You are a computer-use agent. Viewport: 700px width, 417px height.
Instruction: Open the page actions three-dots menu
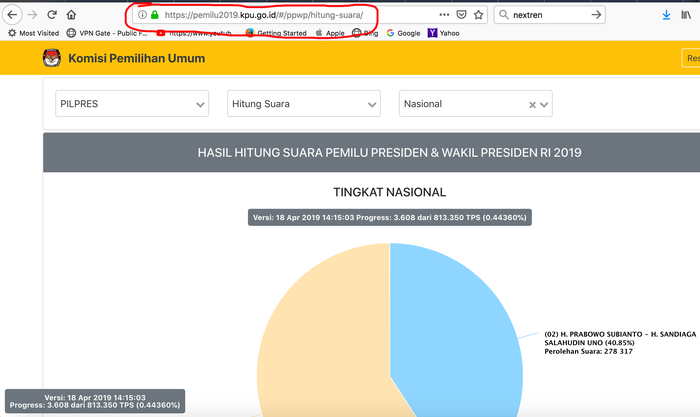pyautogui.click(x=444, y=15)
